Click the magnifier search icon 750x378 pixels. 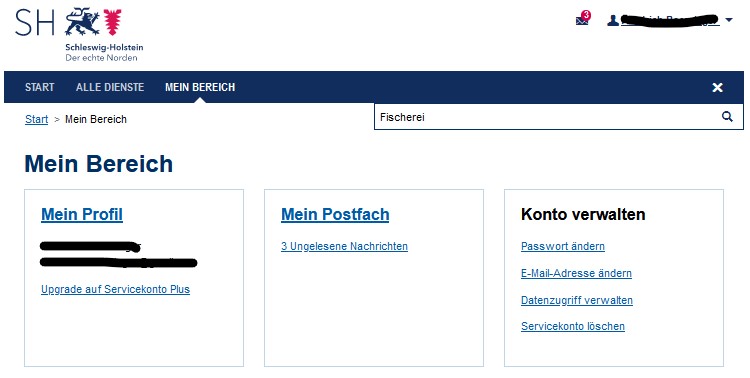pyautogui.click(x=727, y=117)
